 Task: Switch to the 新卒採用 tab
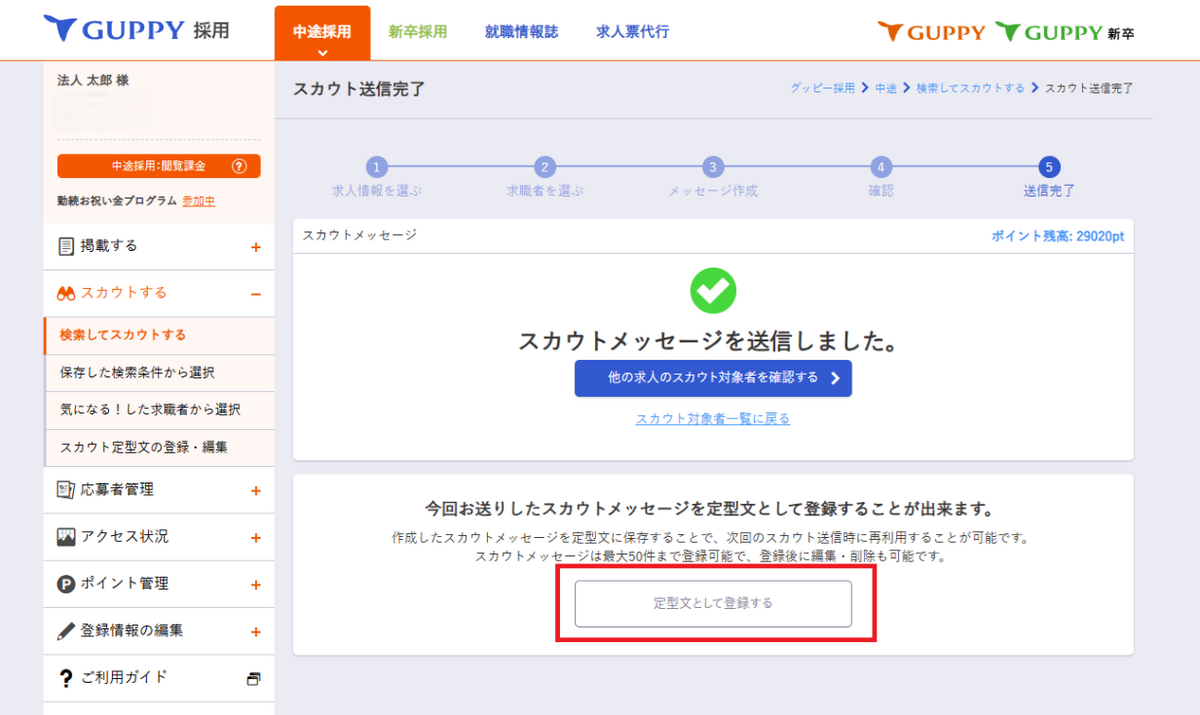tap(417, 32)
